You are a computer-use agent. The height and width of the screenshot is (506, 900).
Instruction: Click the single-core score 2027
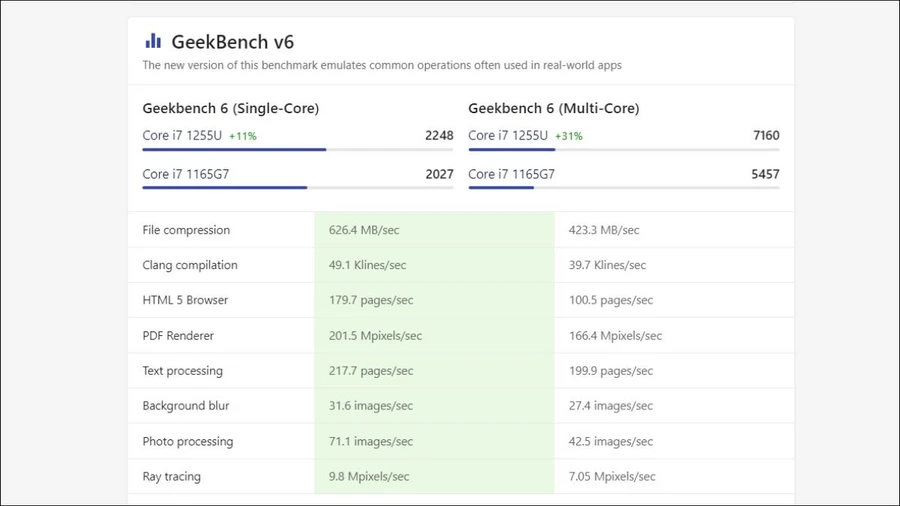(439, 174)
